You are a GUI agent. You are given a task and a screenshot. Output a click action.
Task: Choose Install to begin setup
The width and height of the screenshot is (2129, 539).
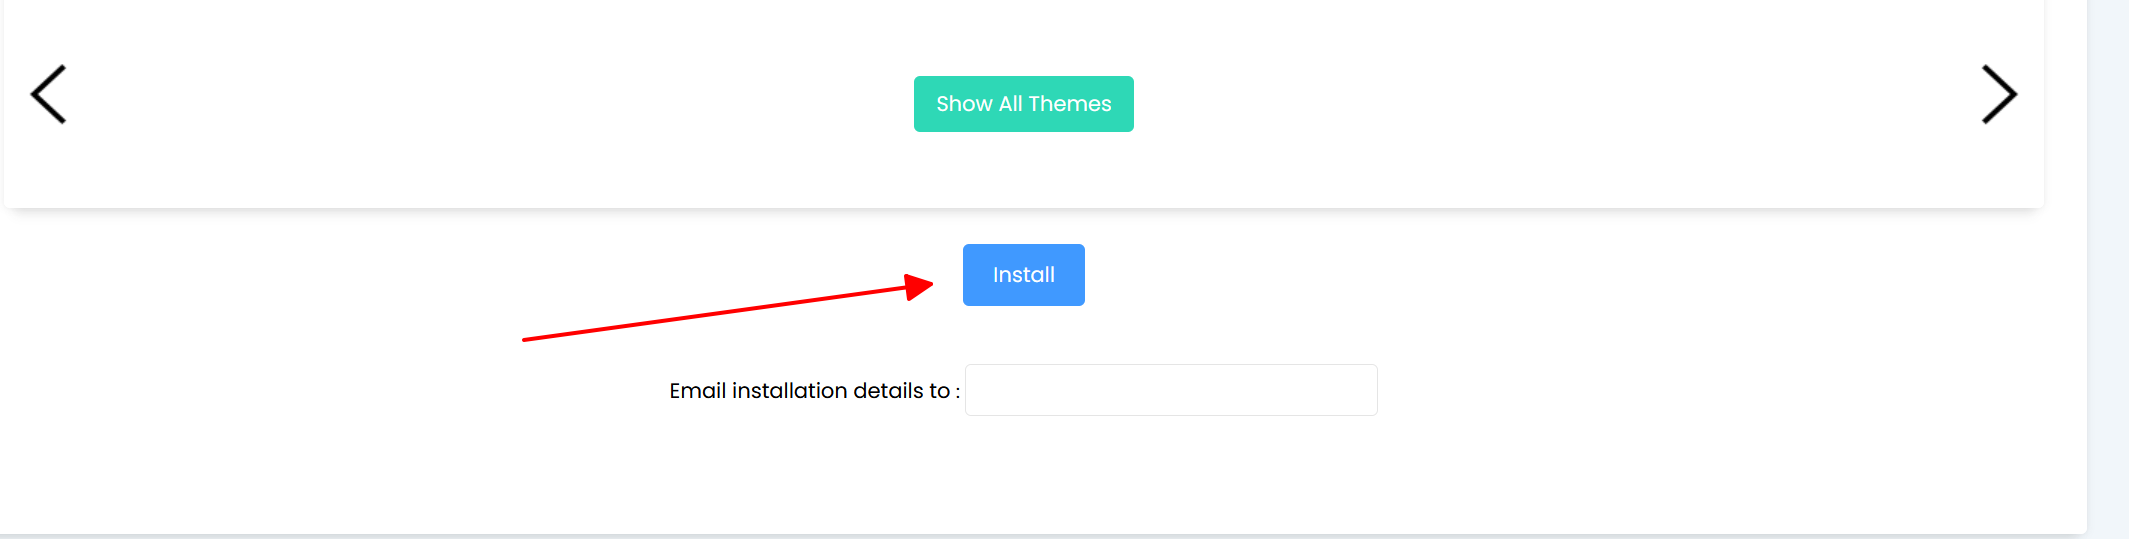click(1023, 275)
